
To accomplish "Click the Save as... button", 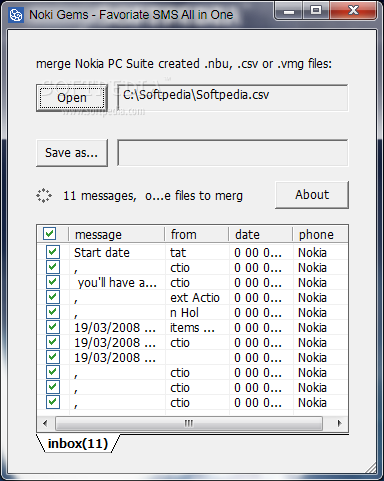I will pos(72,153).
